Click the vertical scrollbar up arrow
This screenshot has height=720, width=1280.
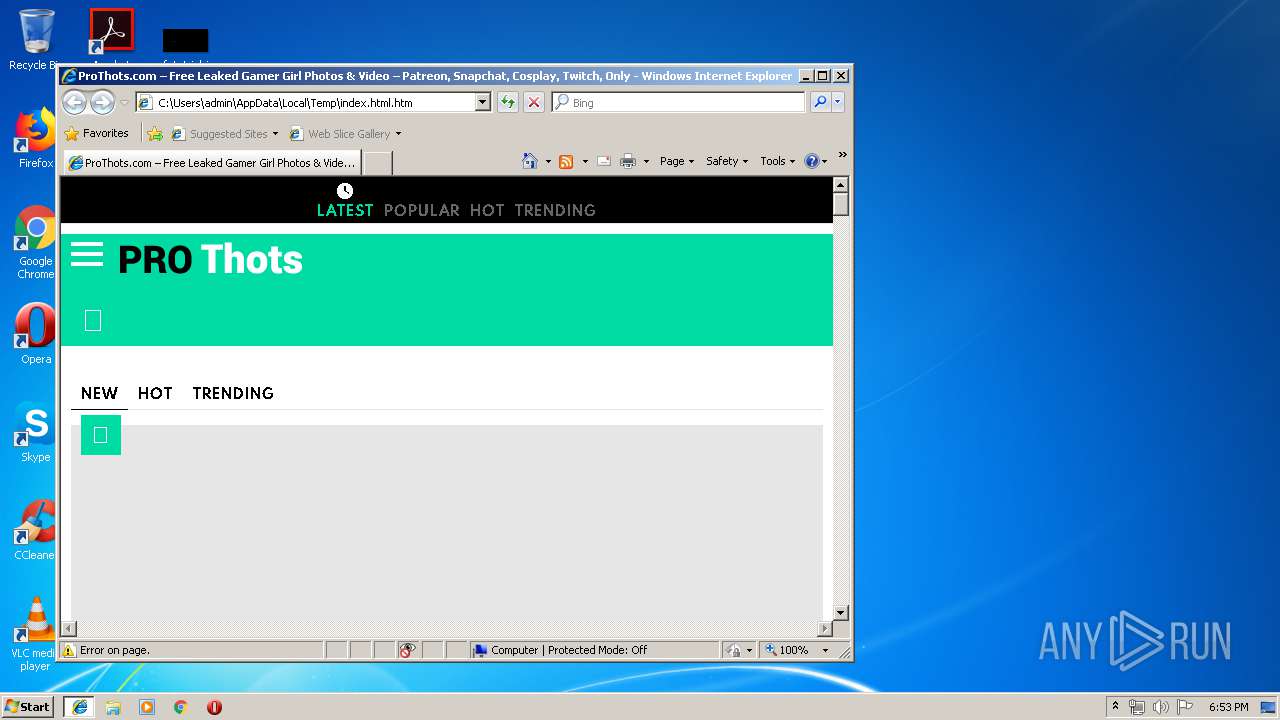(841, 185)
